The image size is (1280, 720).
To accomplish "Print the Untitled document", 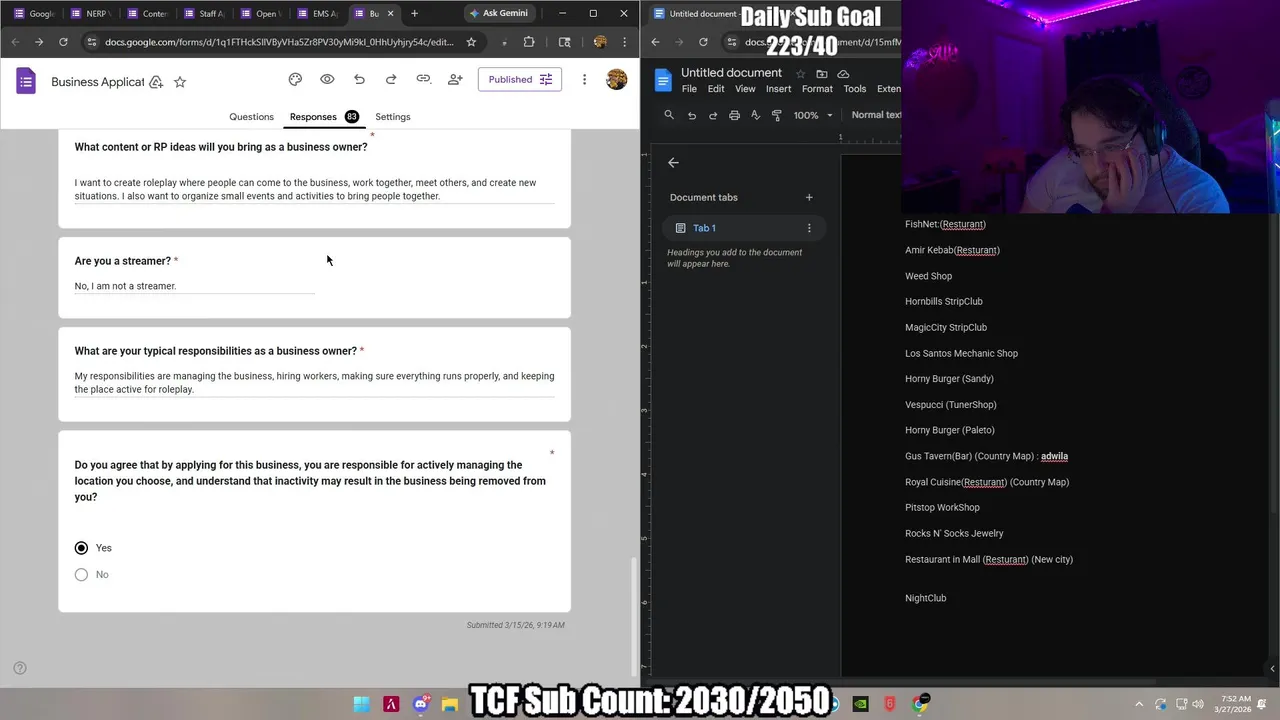I will coord(734,115).
